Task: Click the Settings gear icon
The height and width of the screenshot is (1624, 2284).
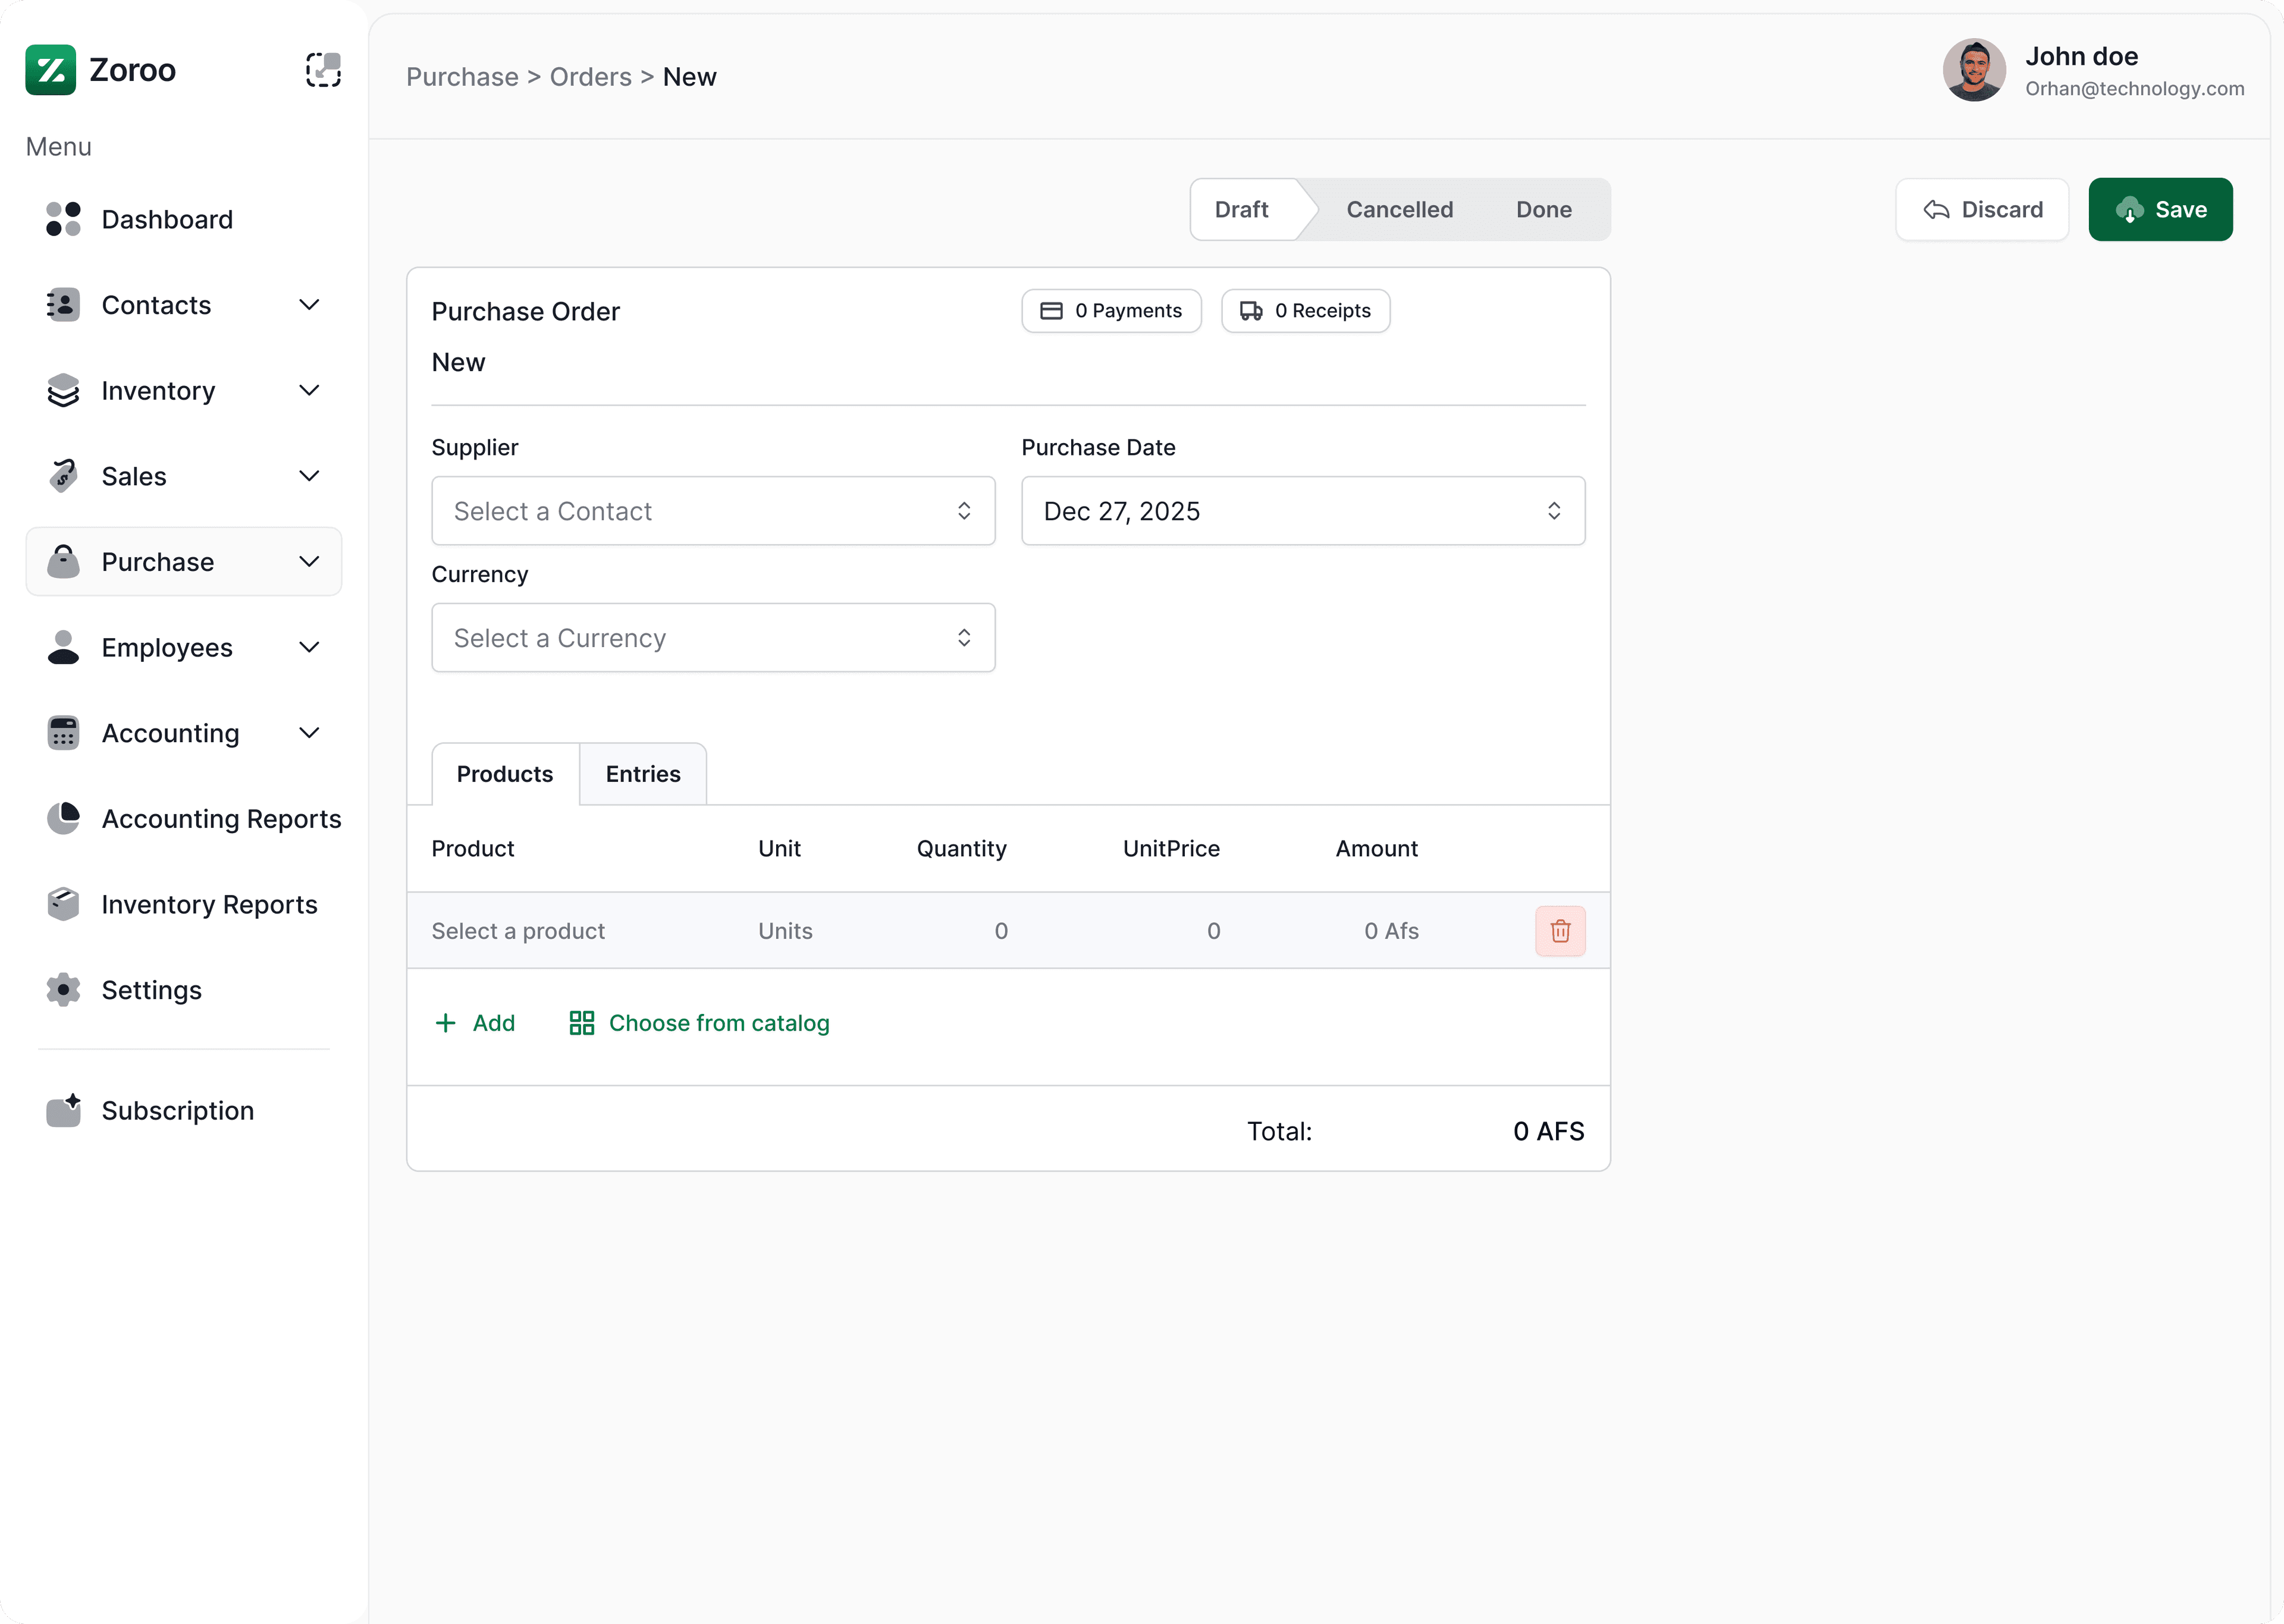Action: (63, 990)
